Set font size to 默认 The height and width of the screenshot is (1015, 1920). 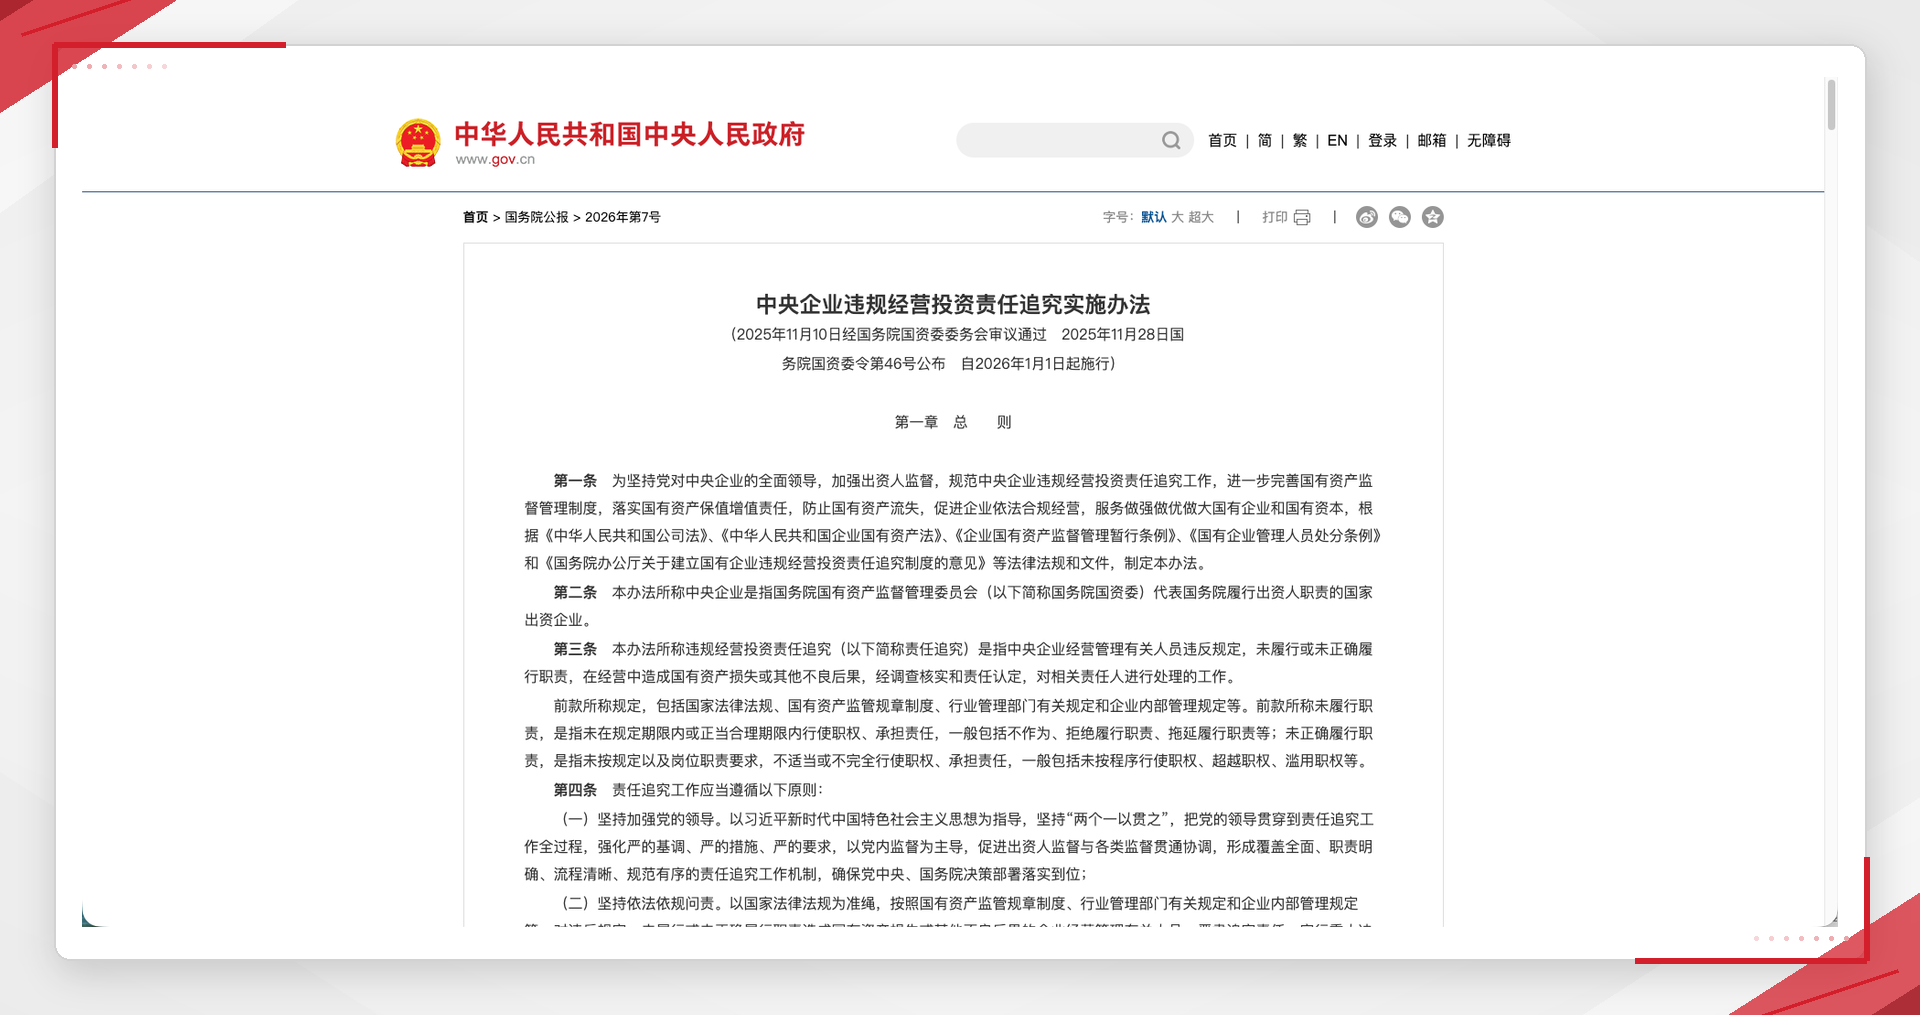tap(1154, 217)
